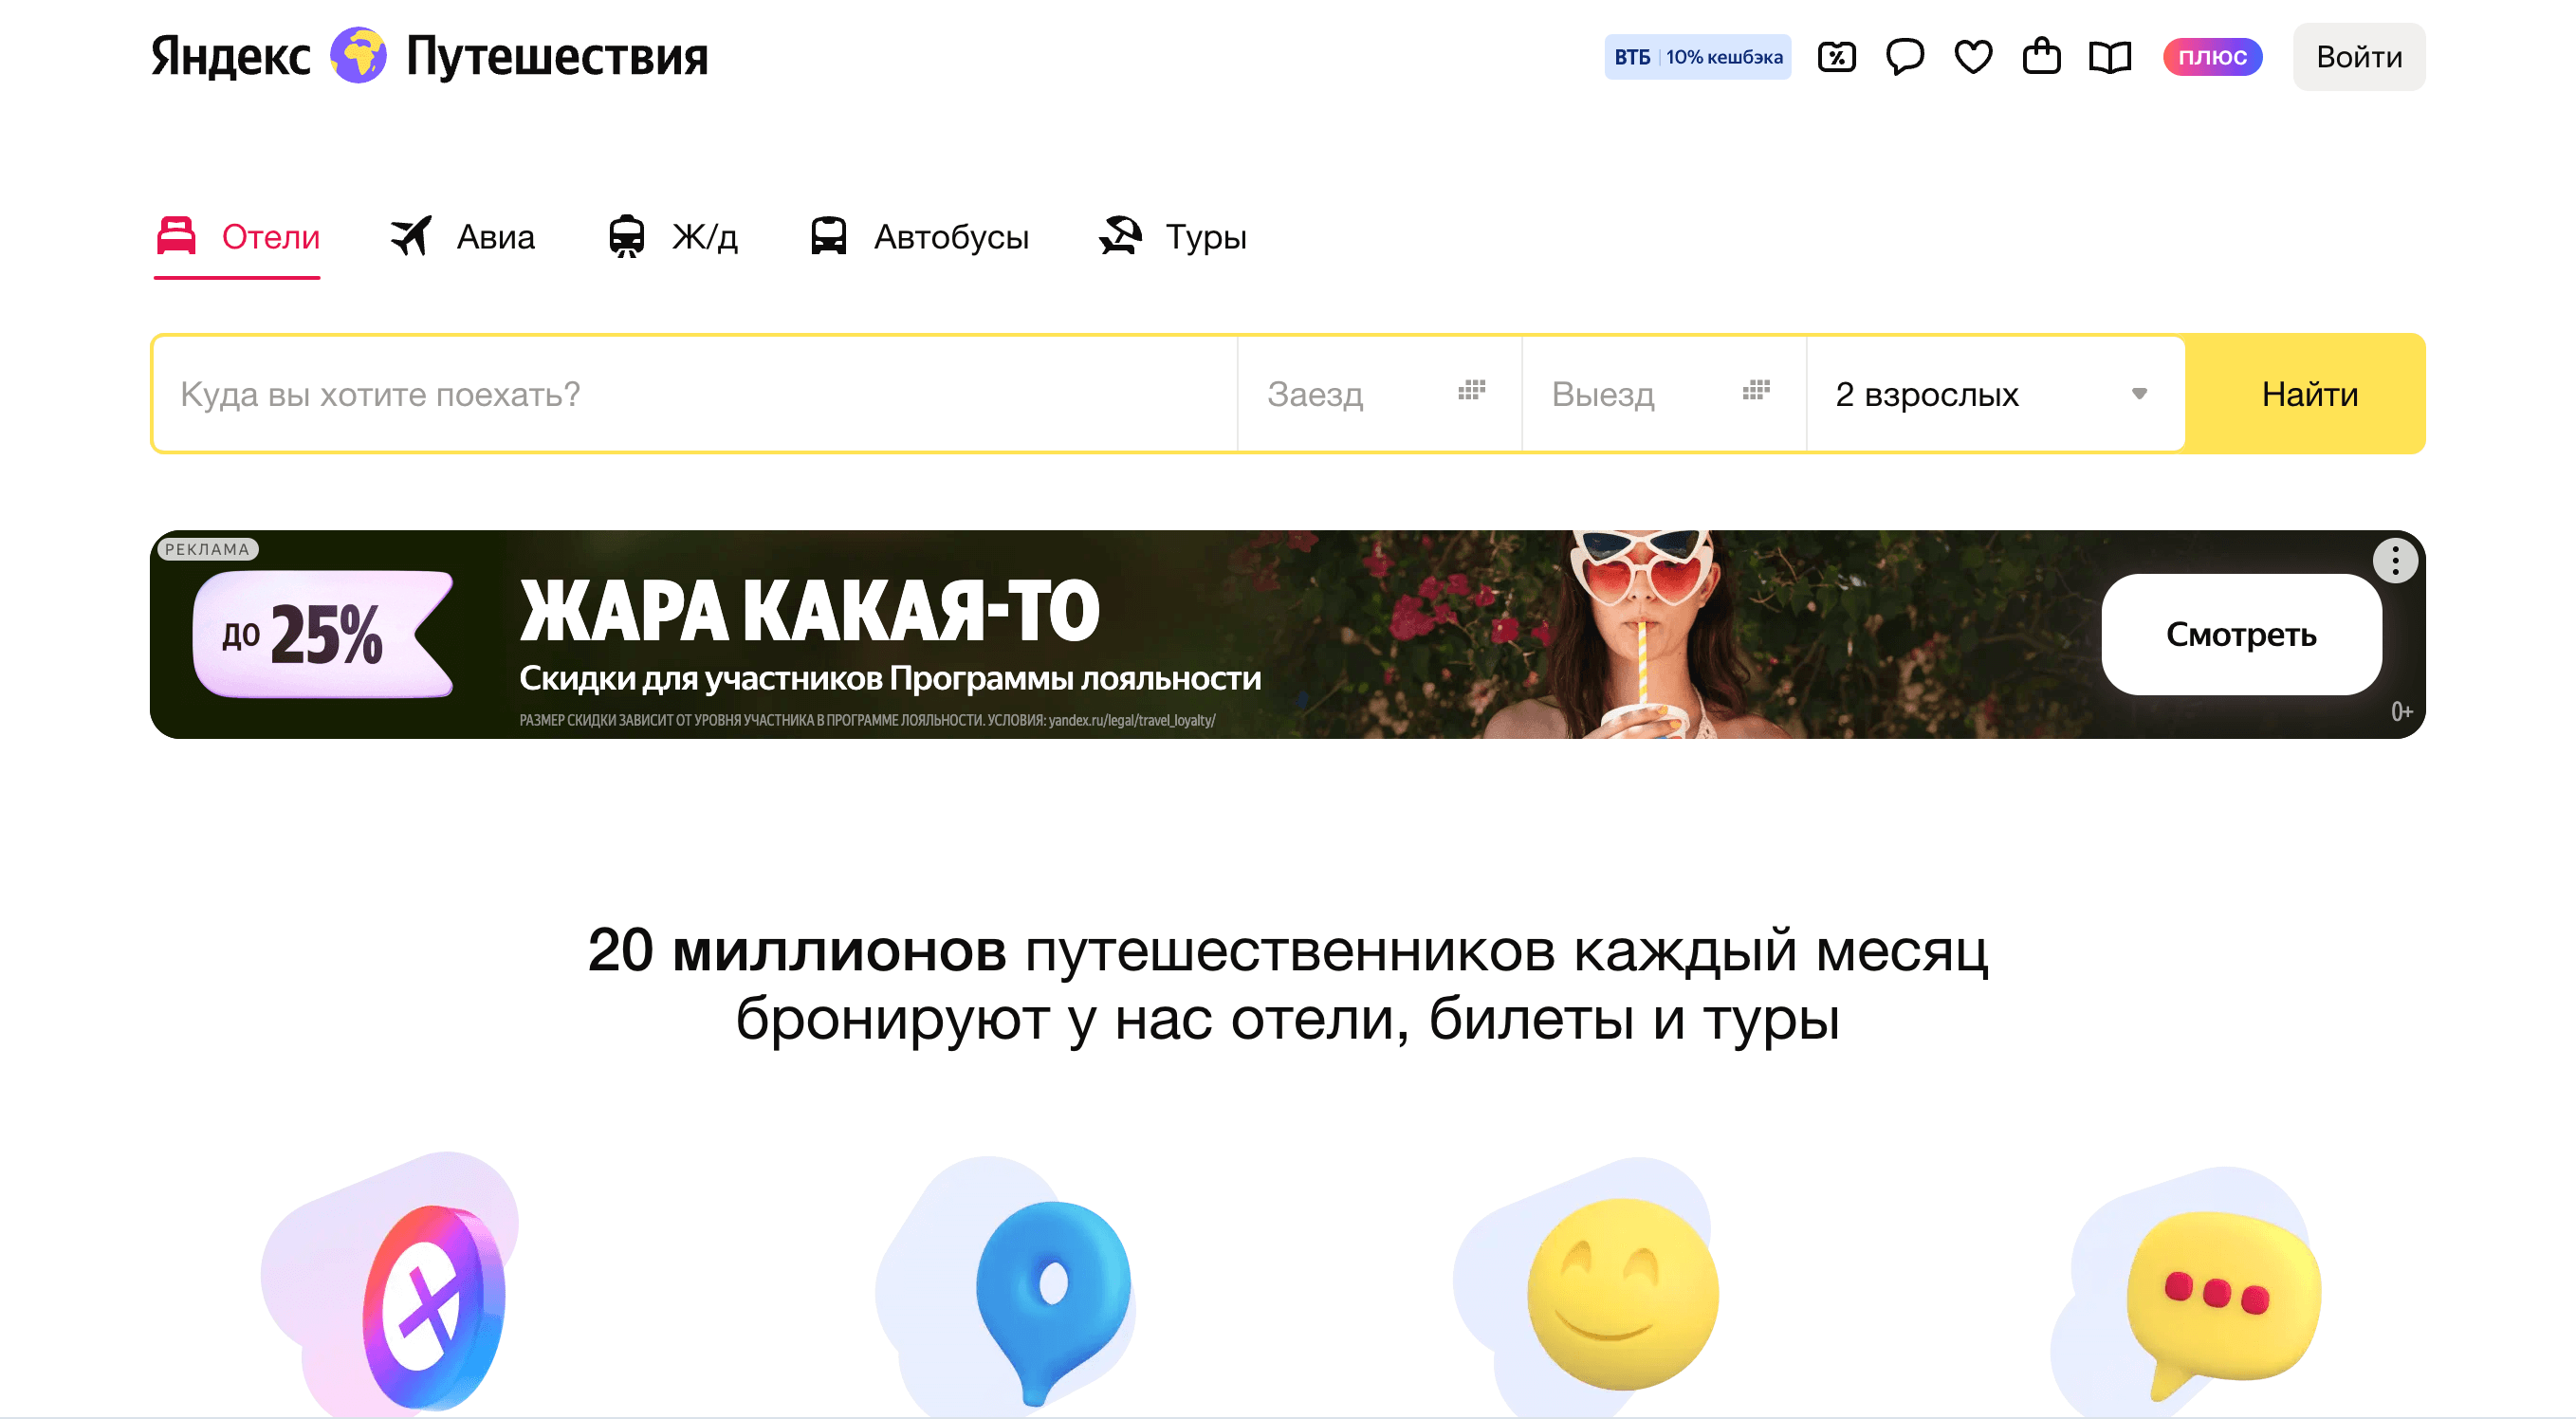This screenshot has height=1419, width=2576.
Task: Click the Яндекс logo text
Action: pyautogui.click(x=230, y=56)
